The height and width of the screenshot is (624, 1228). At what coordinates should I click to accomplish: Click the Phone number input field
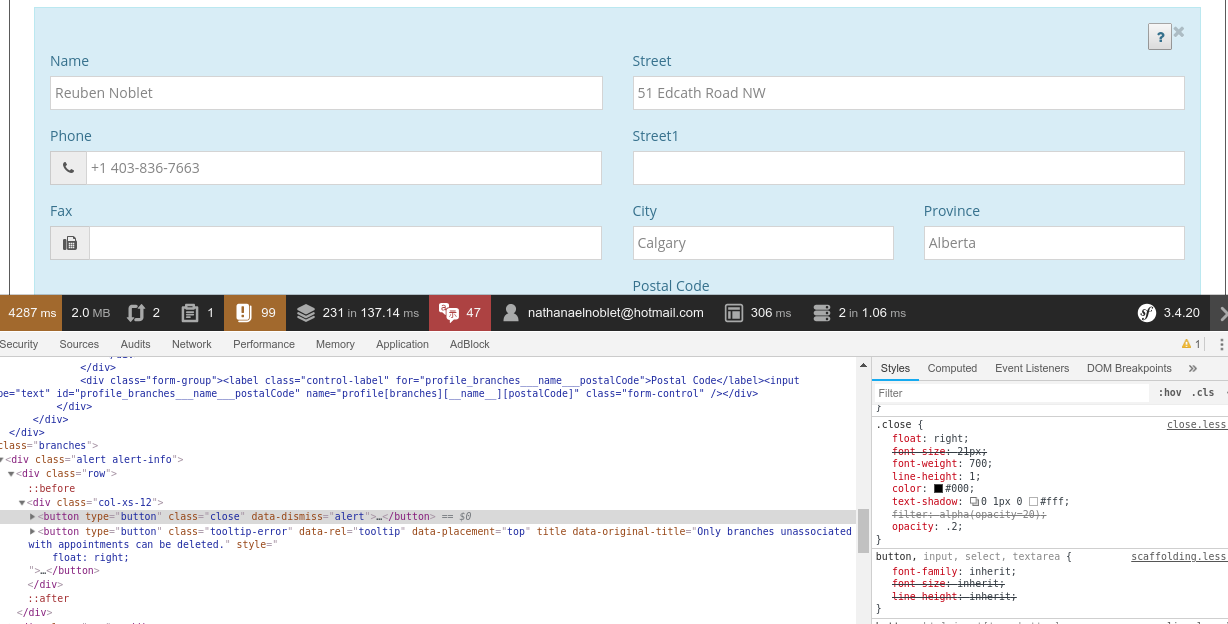[344, 168]
